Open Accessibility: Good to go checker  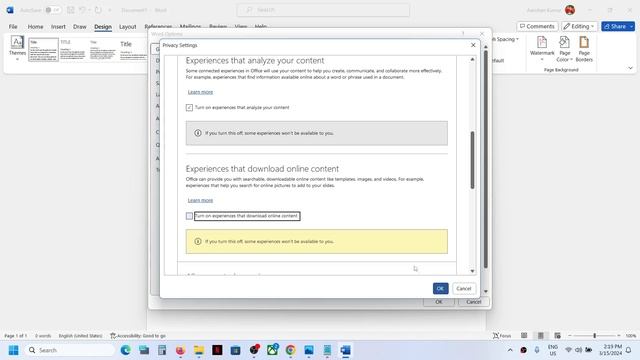(x=138, y=336)
